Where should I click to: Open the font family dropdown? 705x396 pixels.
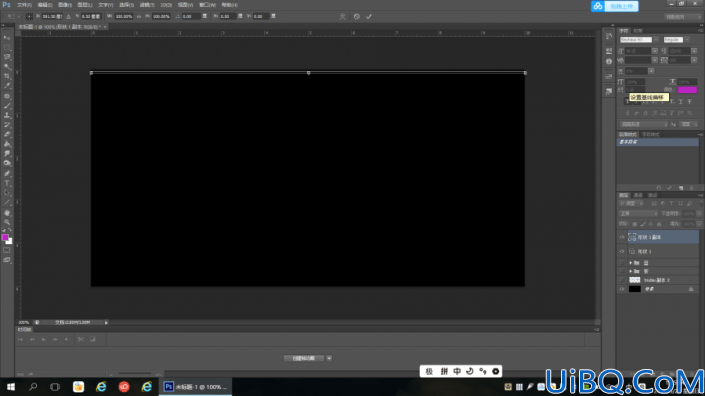656,40
